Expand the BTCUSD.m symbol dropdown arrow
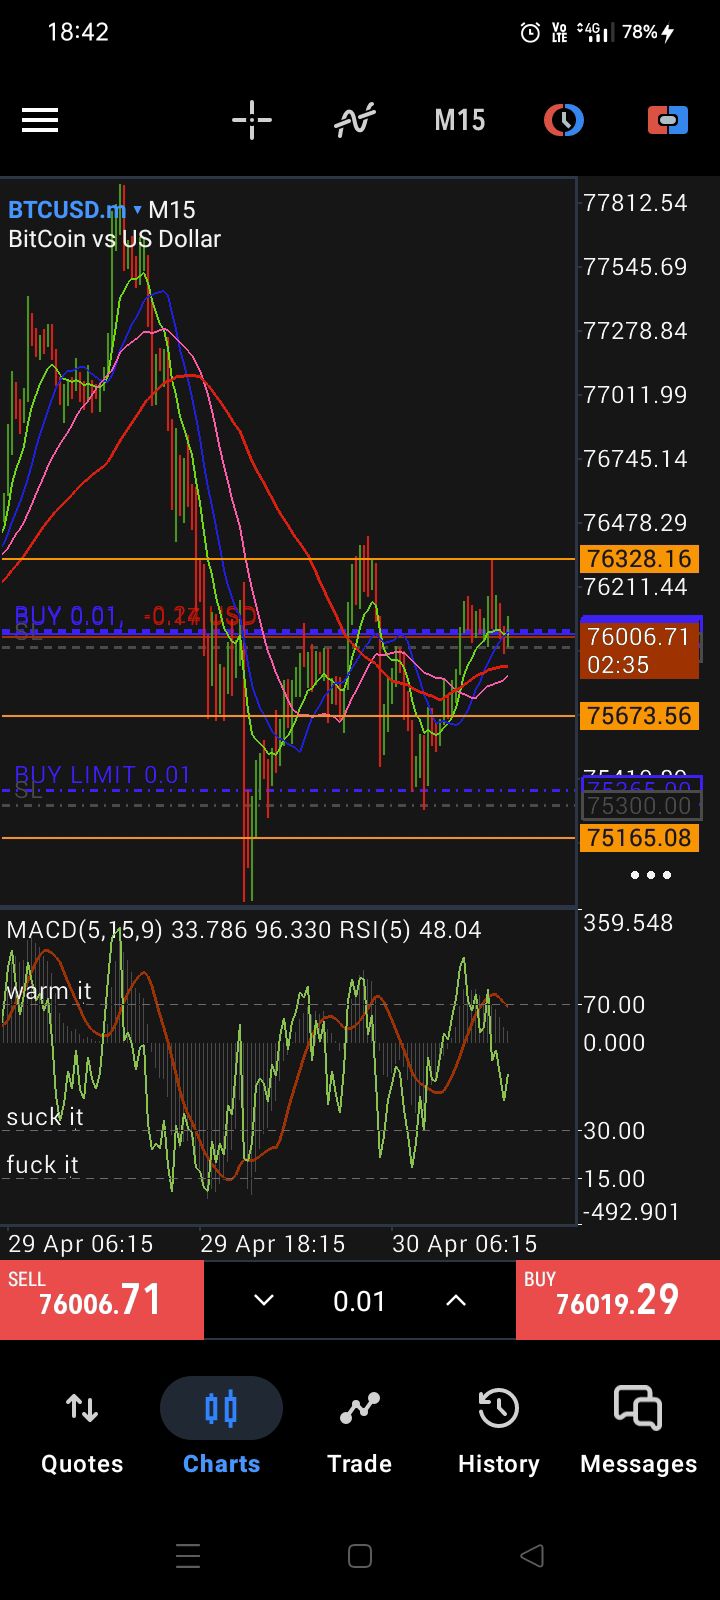This screenshot has height=1600, width=720. (x=138, y=210)
